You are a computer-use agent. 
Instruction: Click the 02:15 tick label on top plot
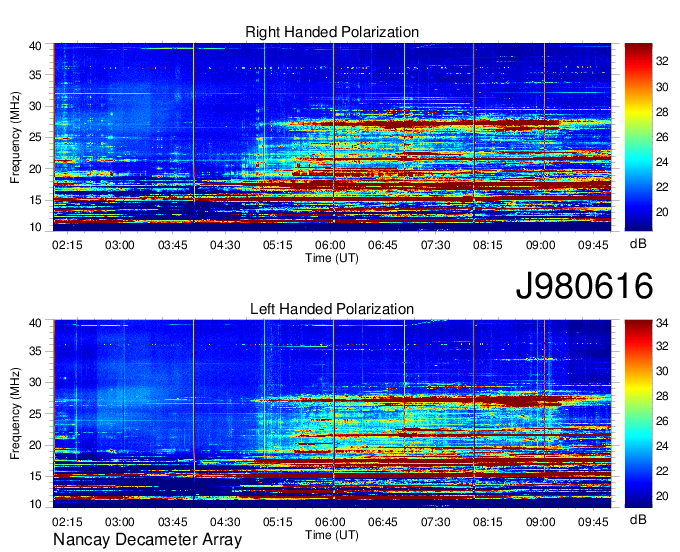(x=67, y=245)
